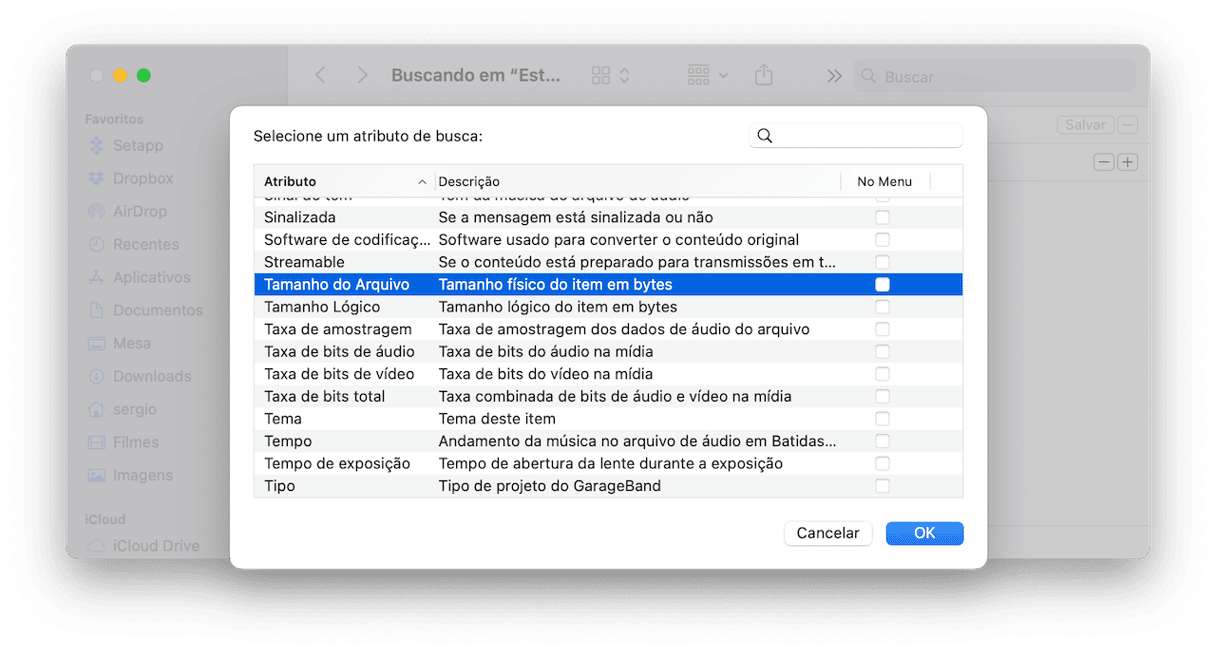Check No Menu for Taxa de amostragem
The height and width of the screenshot is (656, 1216).
[882, 329]
